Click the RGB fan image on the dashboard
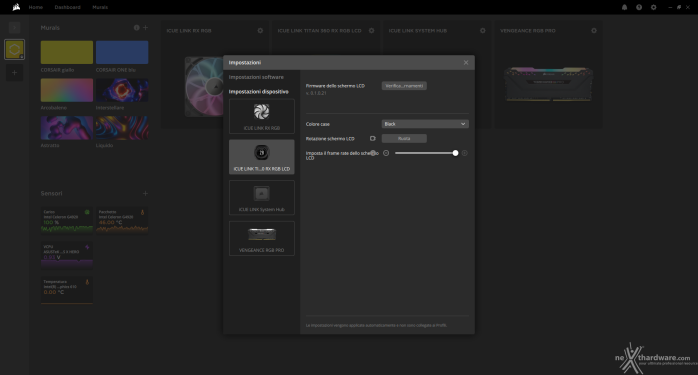The height and width of the screenshot is (375, 698). [x=204, y=87]
